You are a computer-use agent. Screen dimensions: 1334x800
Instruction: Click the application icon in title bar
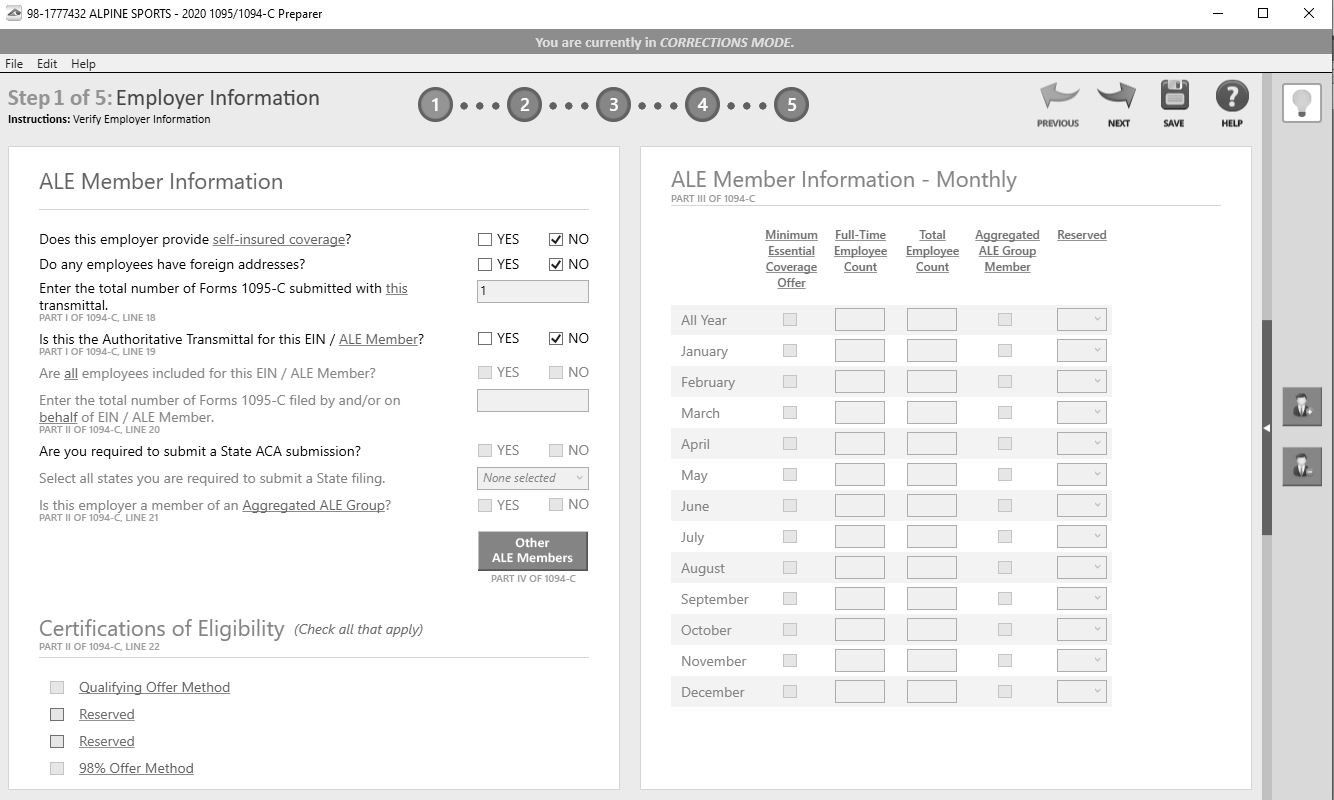14,14
